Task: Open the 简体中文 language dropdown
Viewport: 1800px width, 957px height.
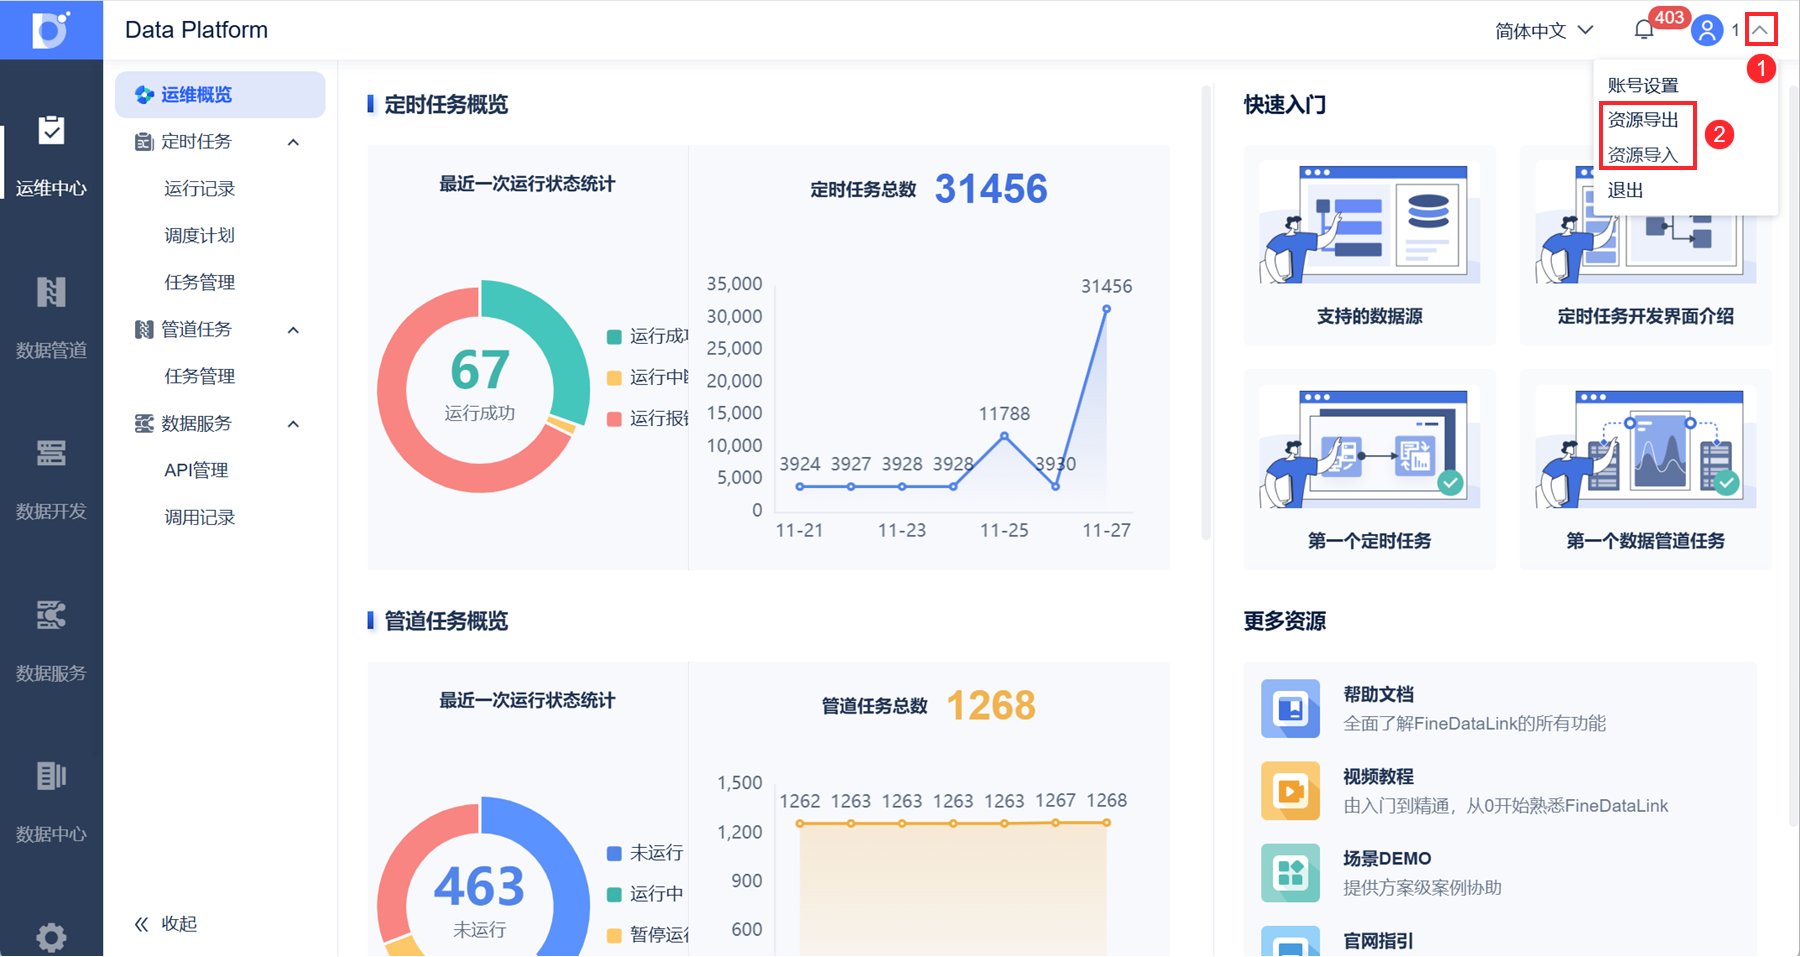Action: [1544, 31]
